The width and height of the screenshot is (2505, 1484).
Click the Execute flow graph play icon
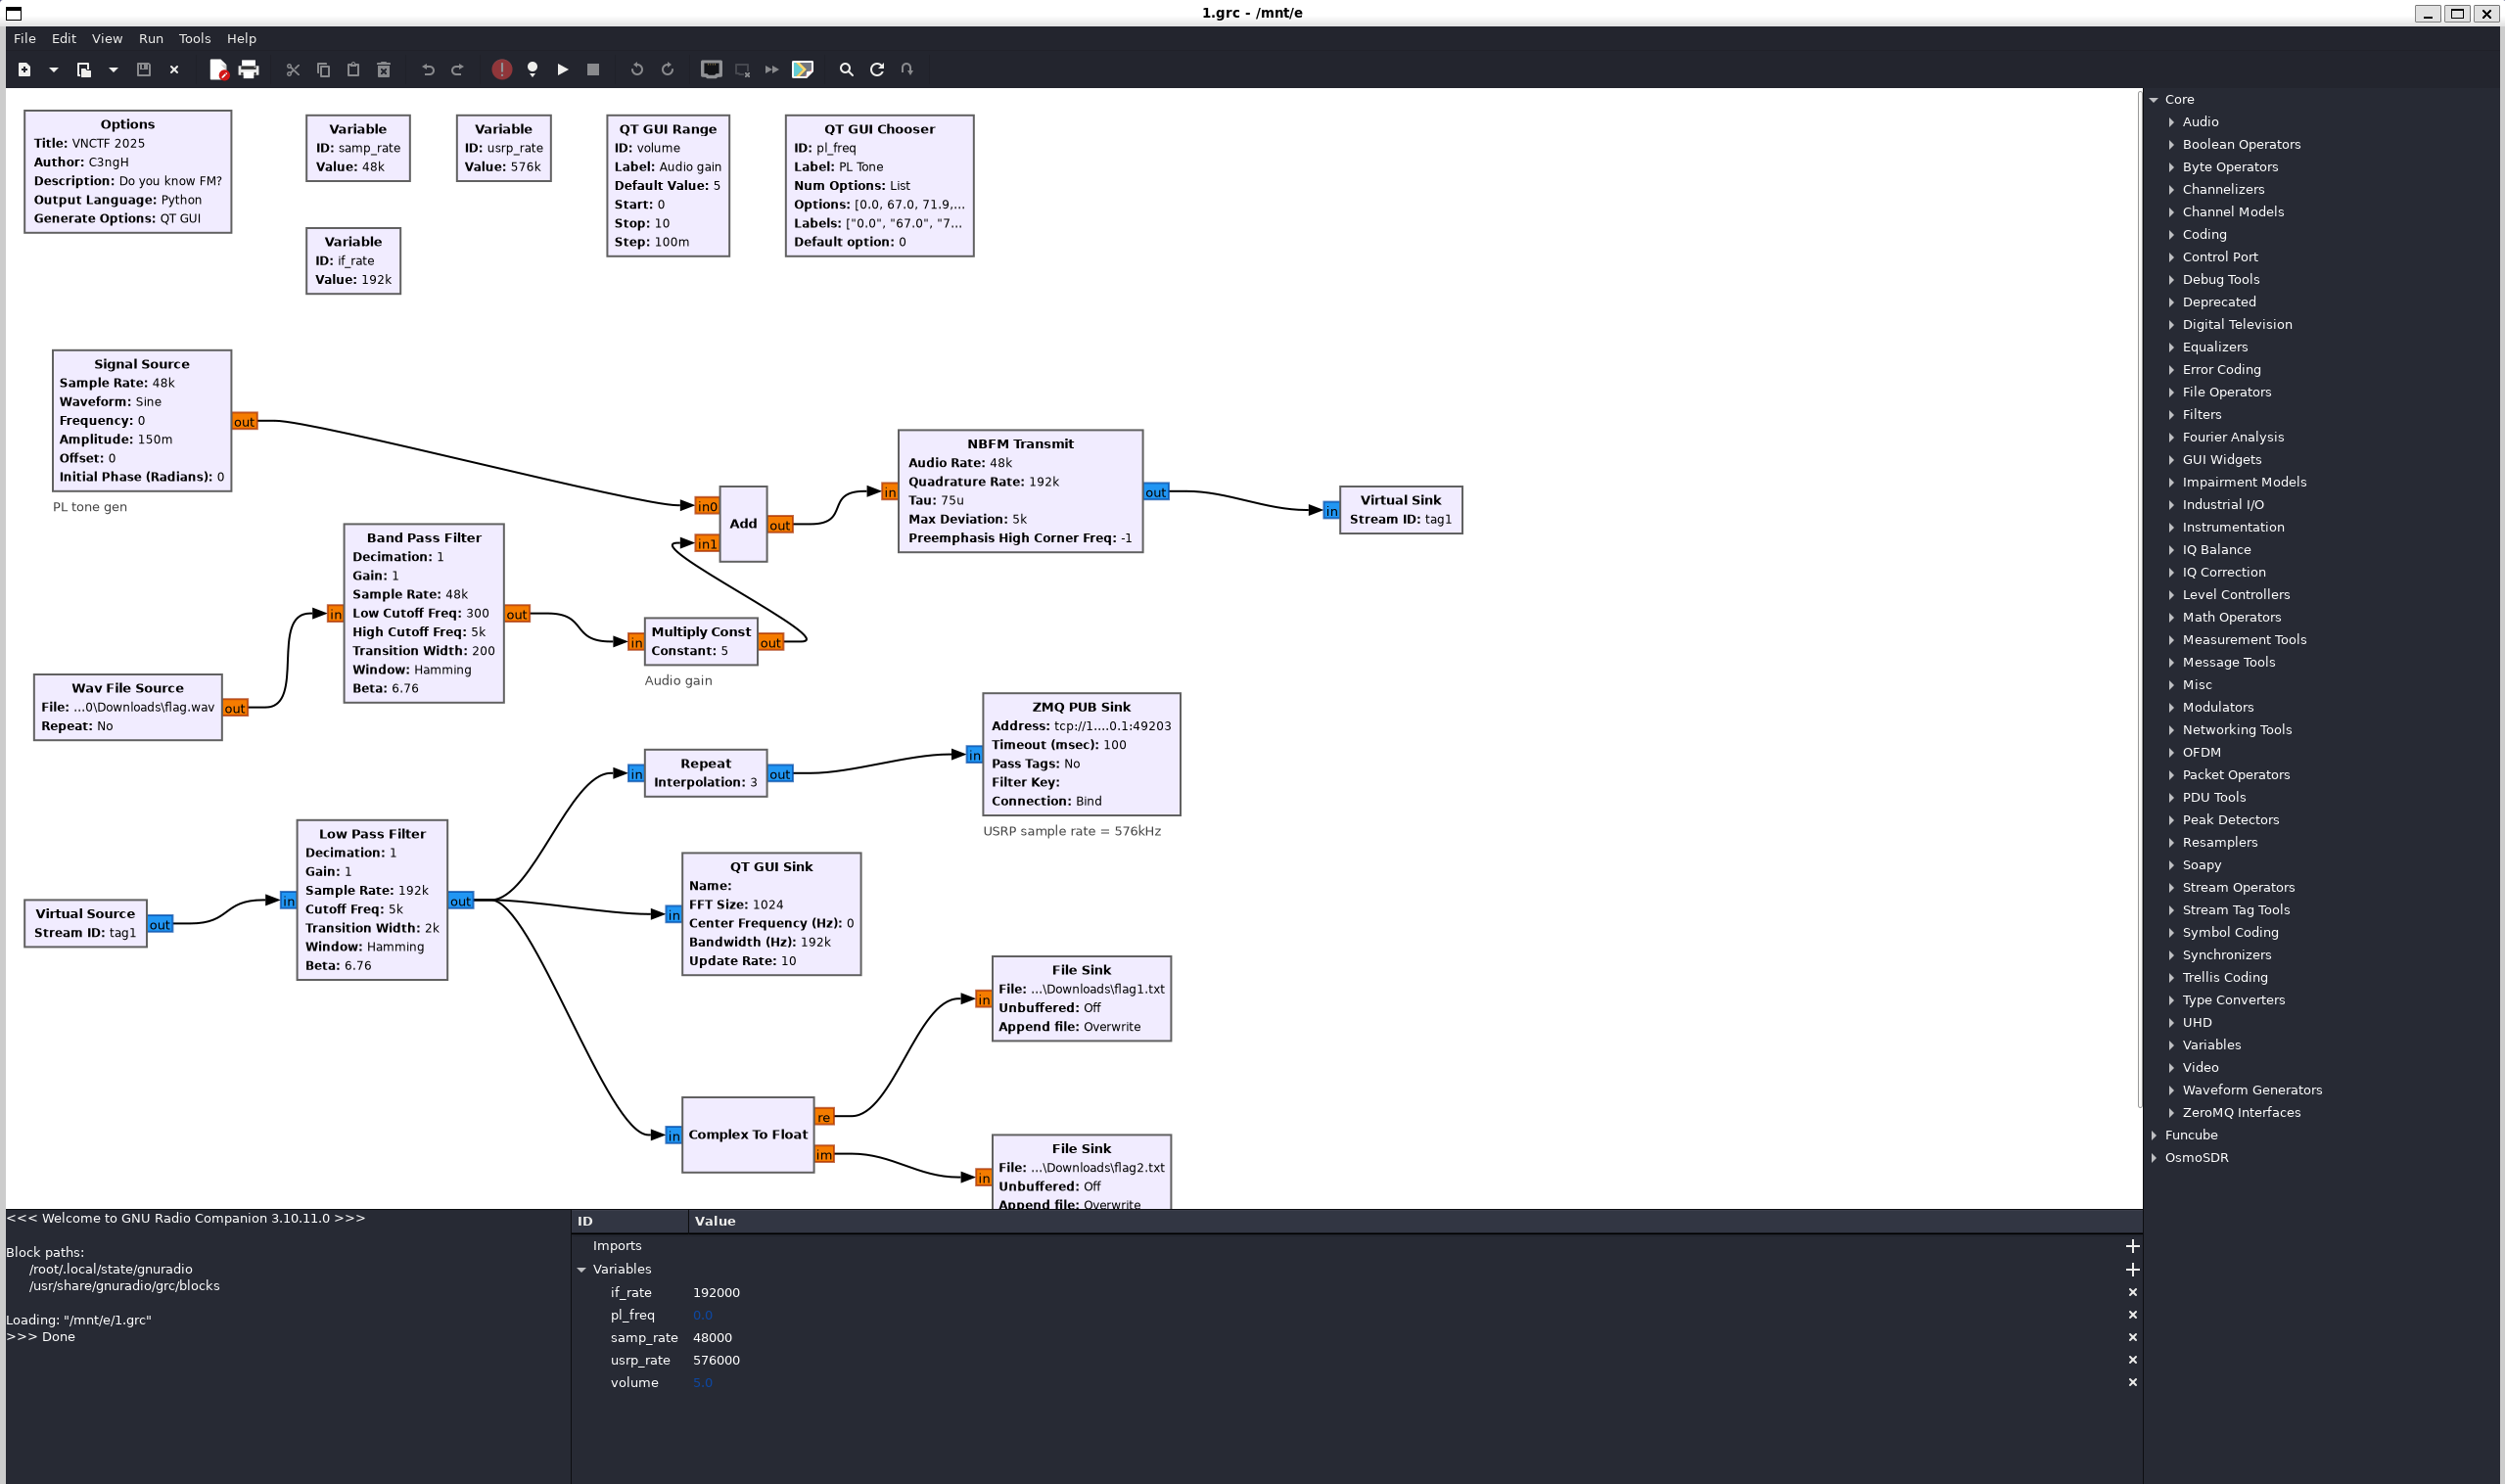(x=563, y=69)
